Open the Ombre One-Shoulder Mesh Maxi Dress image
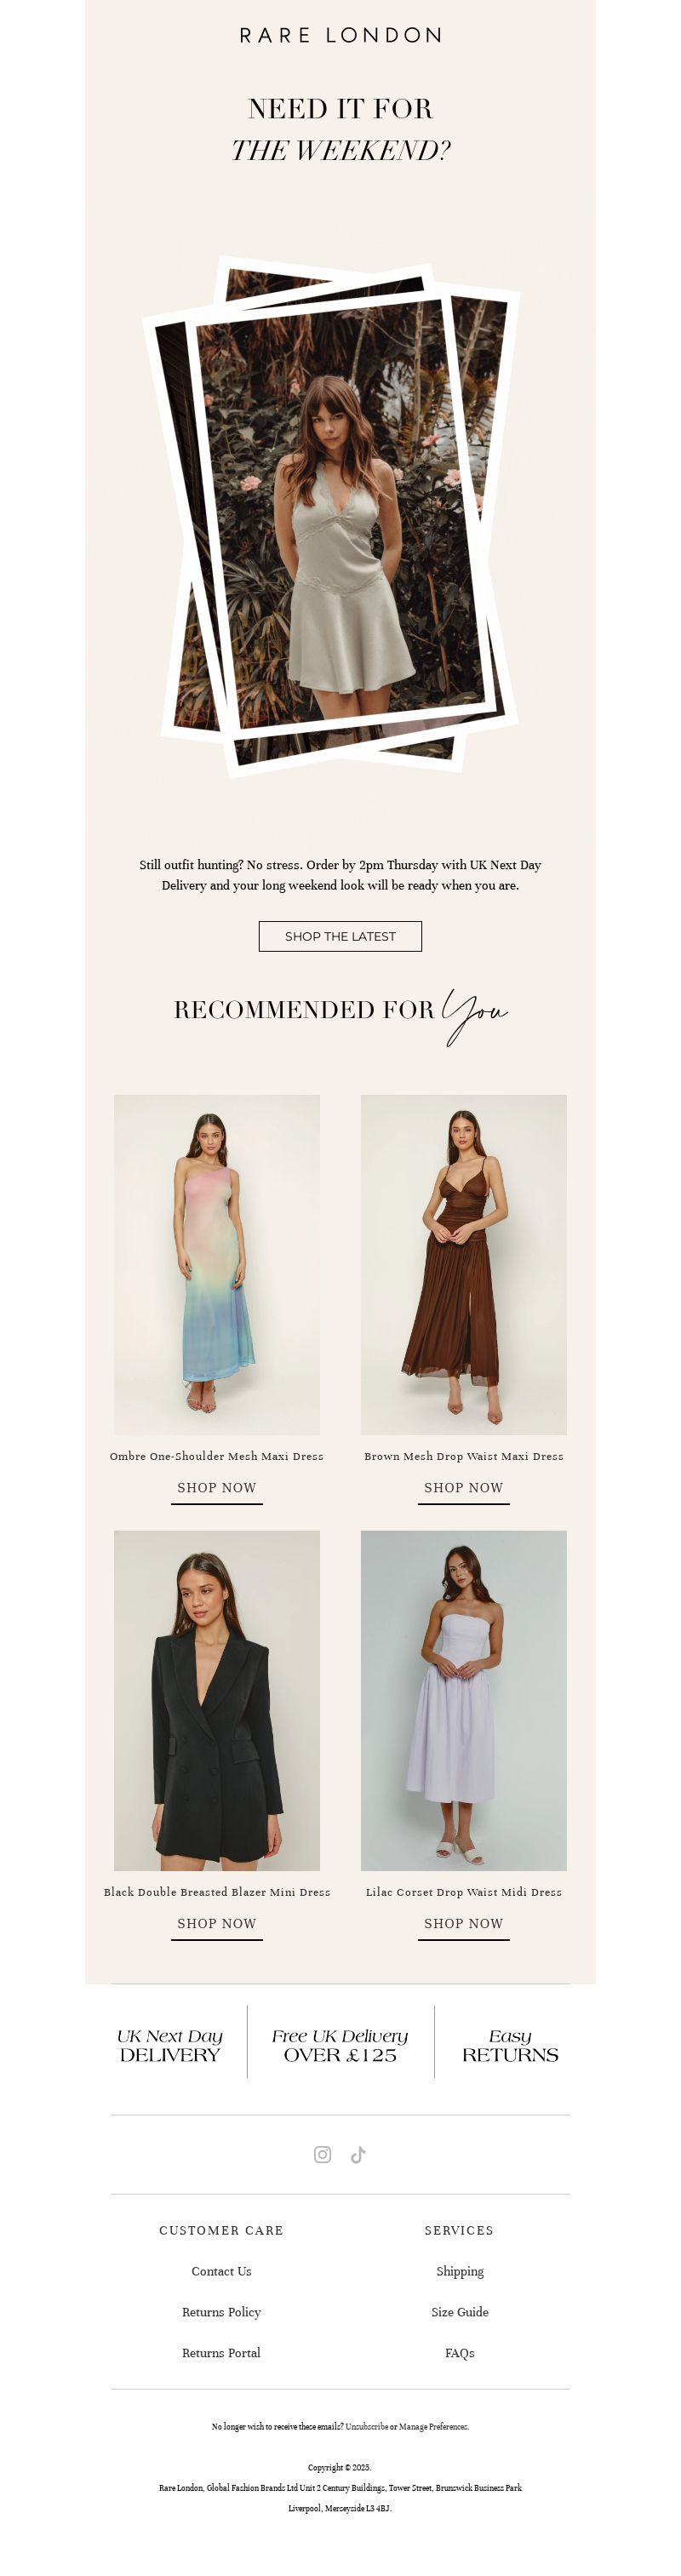Image resolution: width=681 pixels, height=2576 pixels. click(x=217, y=1264)
